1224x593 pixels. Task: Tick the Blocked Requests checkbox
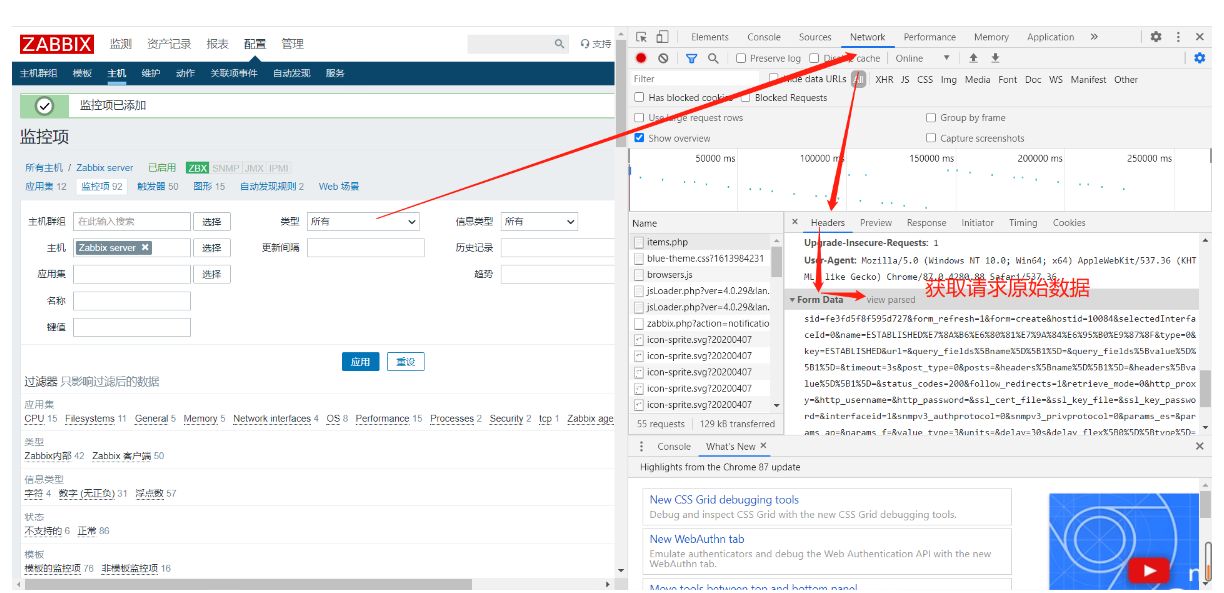pyautogui.click(x=746, y=98)
